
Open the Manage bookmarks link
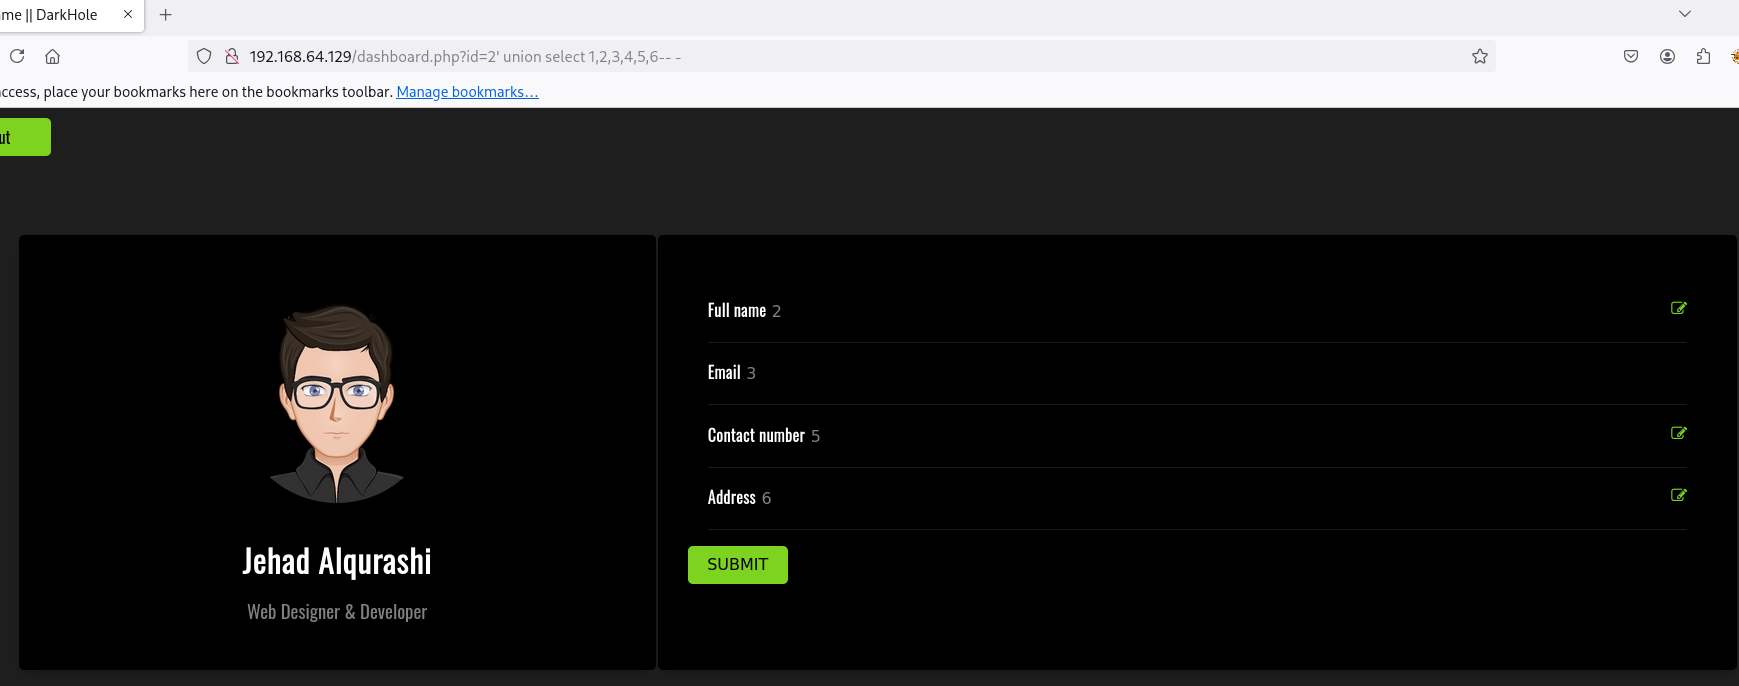point(467,92)
